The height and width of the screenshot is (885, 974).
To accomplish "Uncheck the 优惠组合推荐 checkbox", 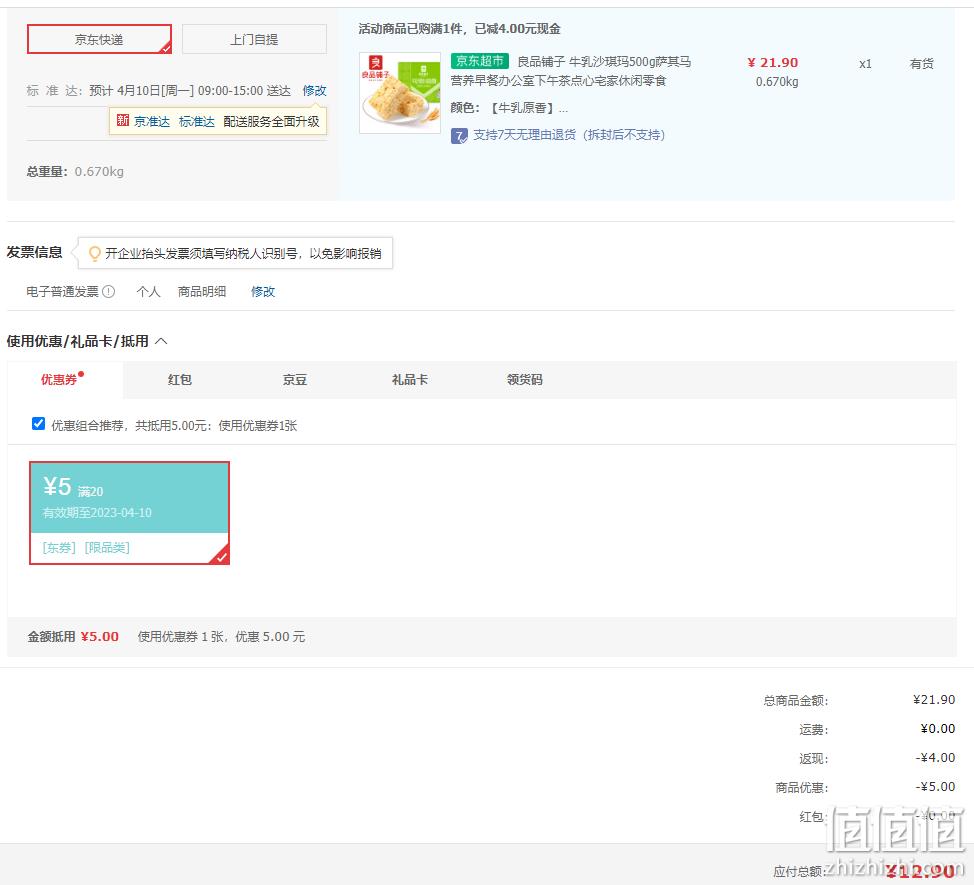I will point(39,424).
